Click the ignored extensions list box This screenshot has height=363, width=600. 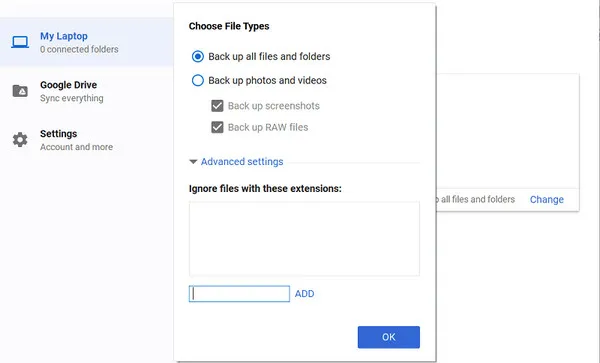coord(304,239)
